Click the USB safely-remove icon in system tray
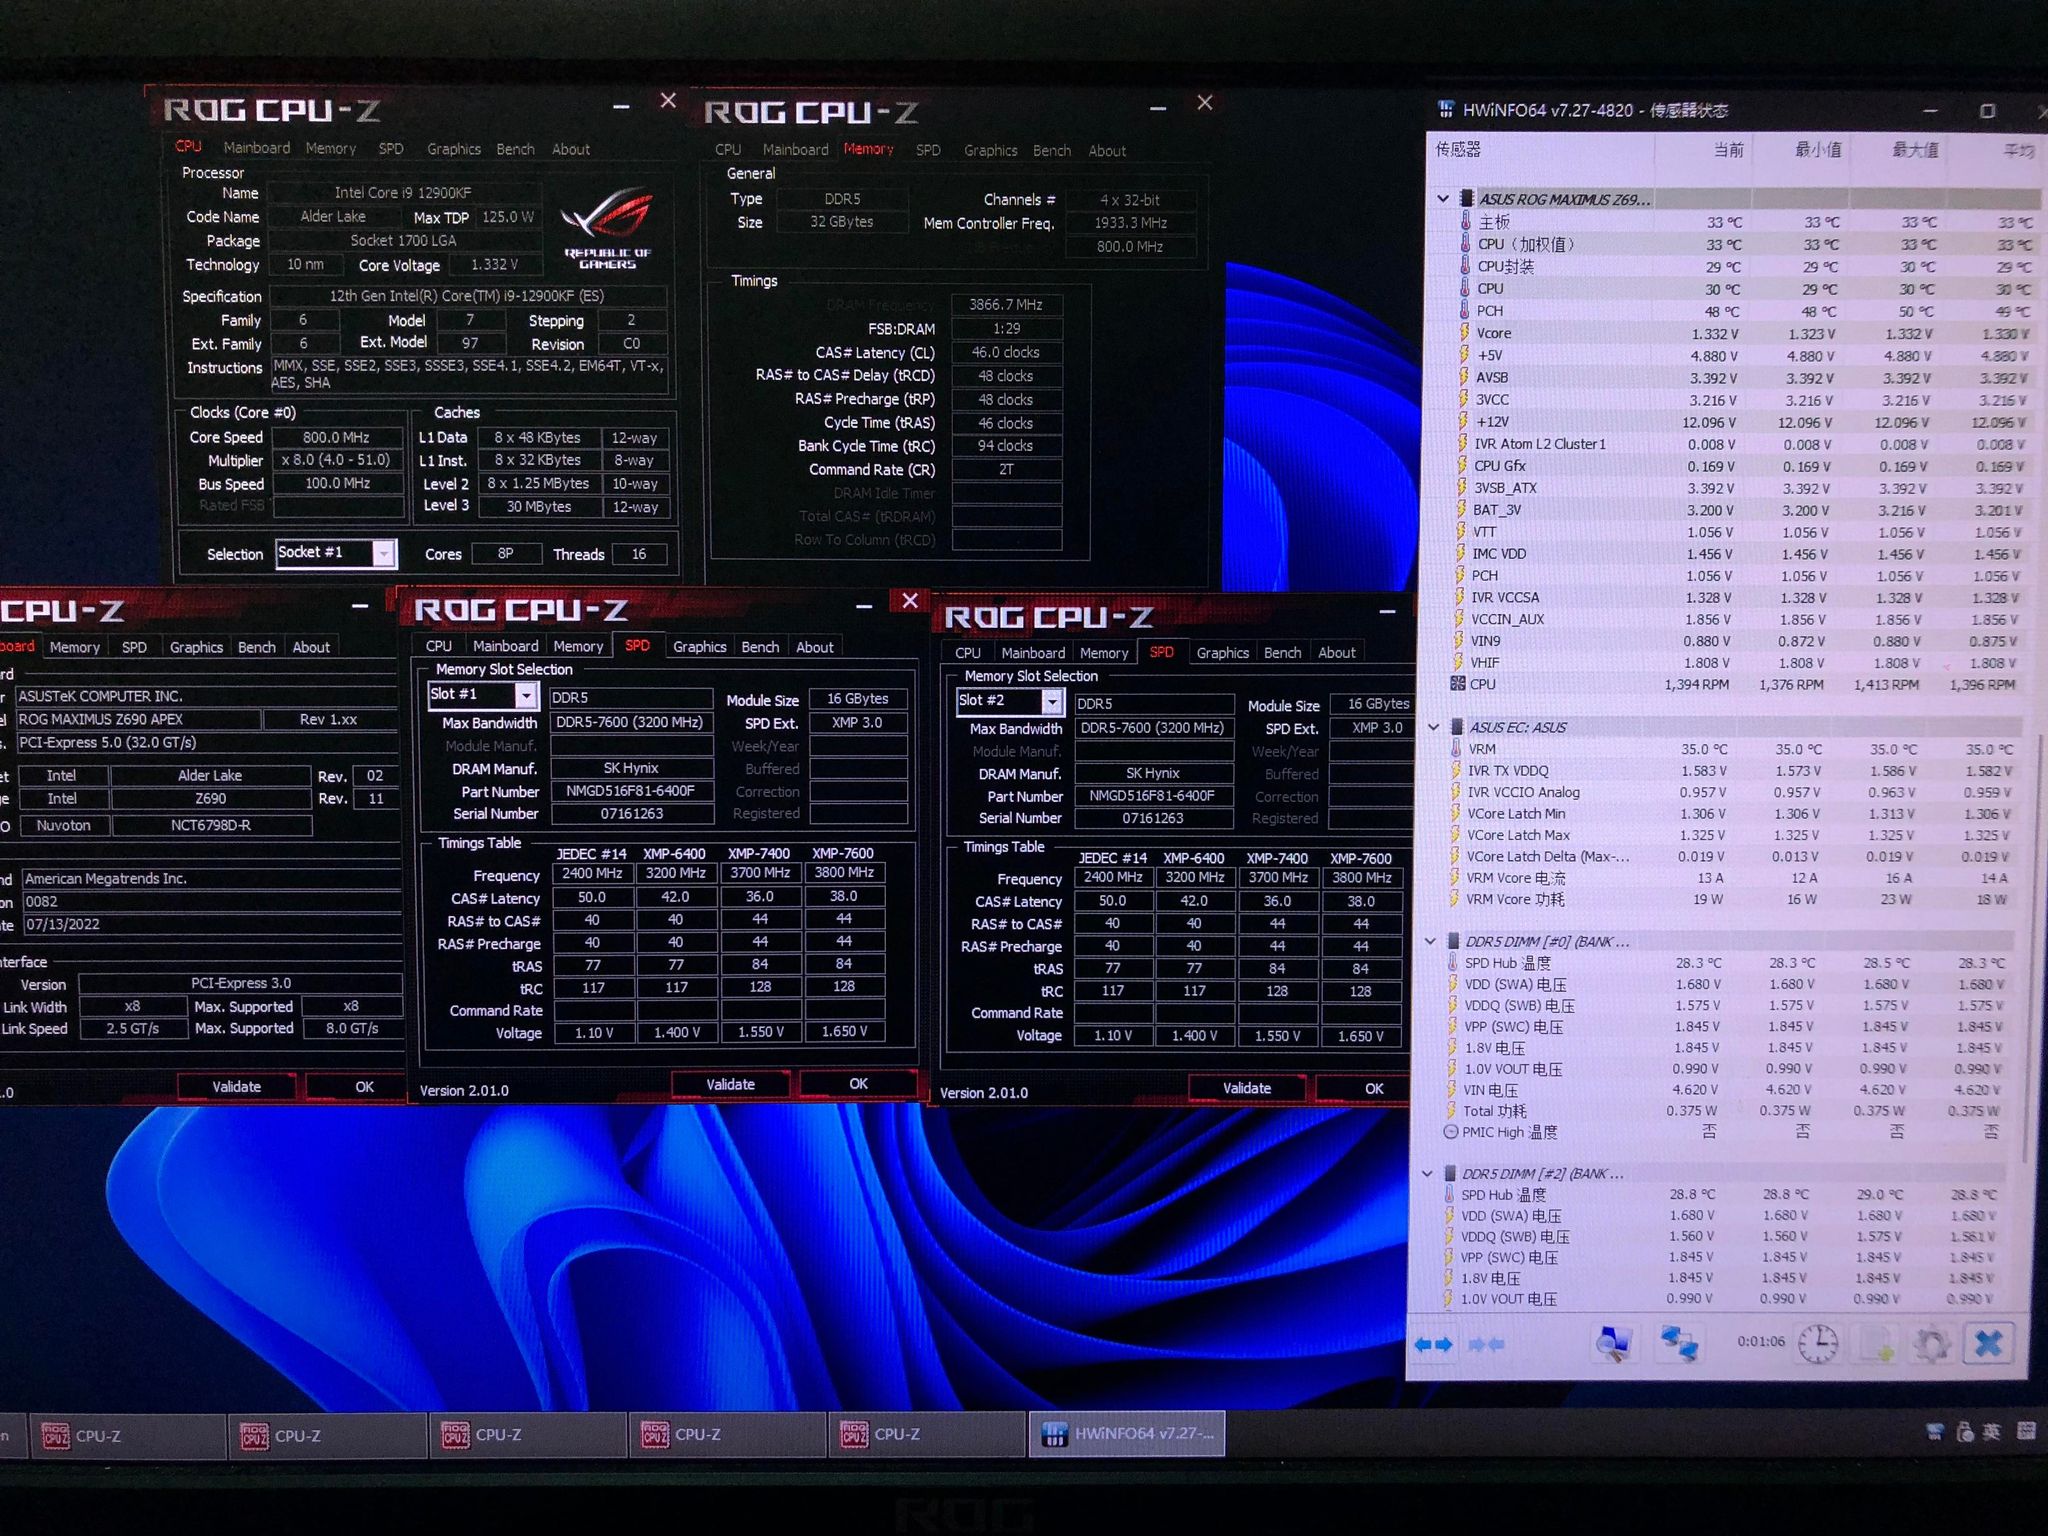 click(x=1964, y=1432)
